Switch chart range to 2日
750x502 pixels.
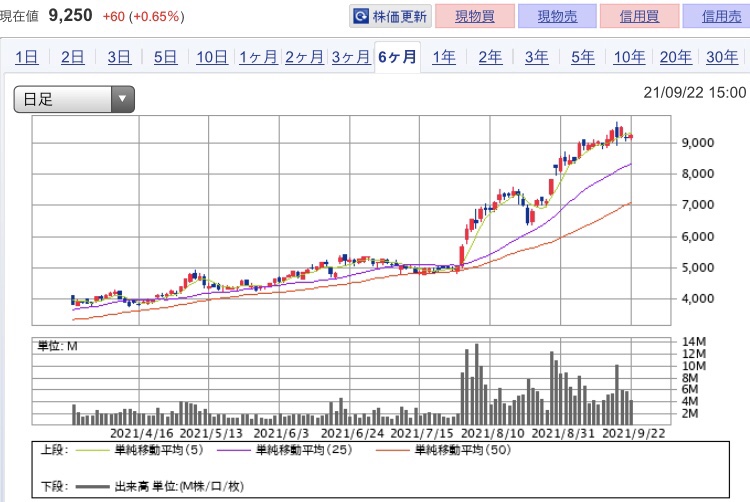coord(72,57)
